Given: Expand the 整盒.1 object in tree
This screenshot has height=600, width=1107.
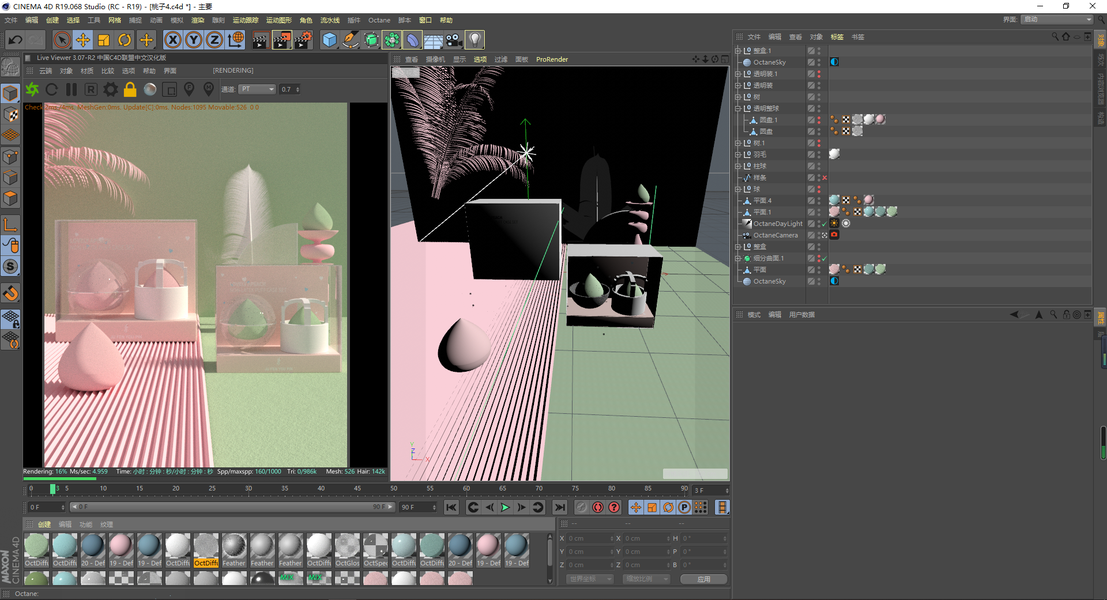Looking at the screenshot, I should pos(738,51).
